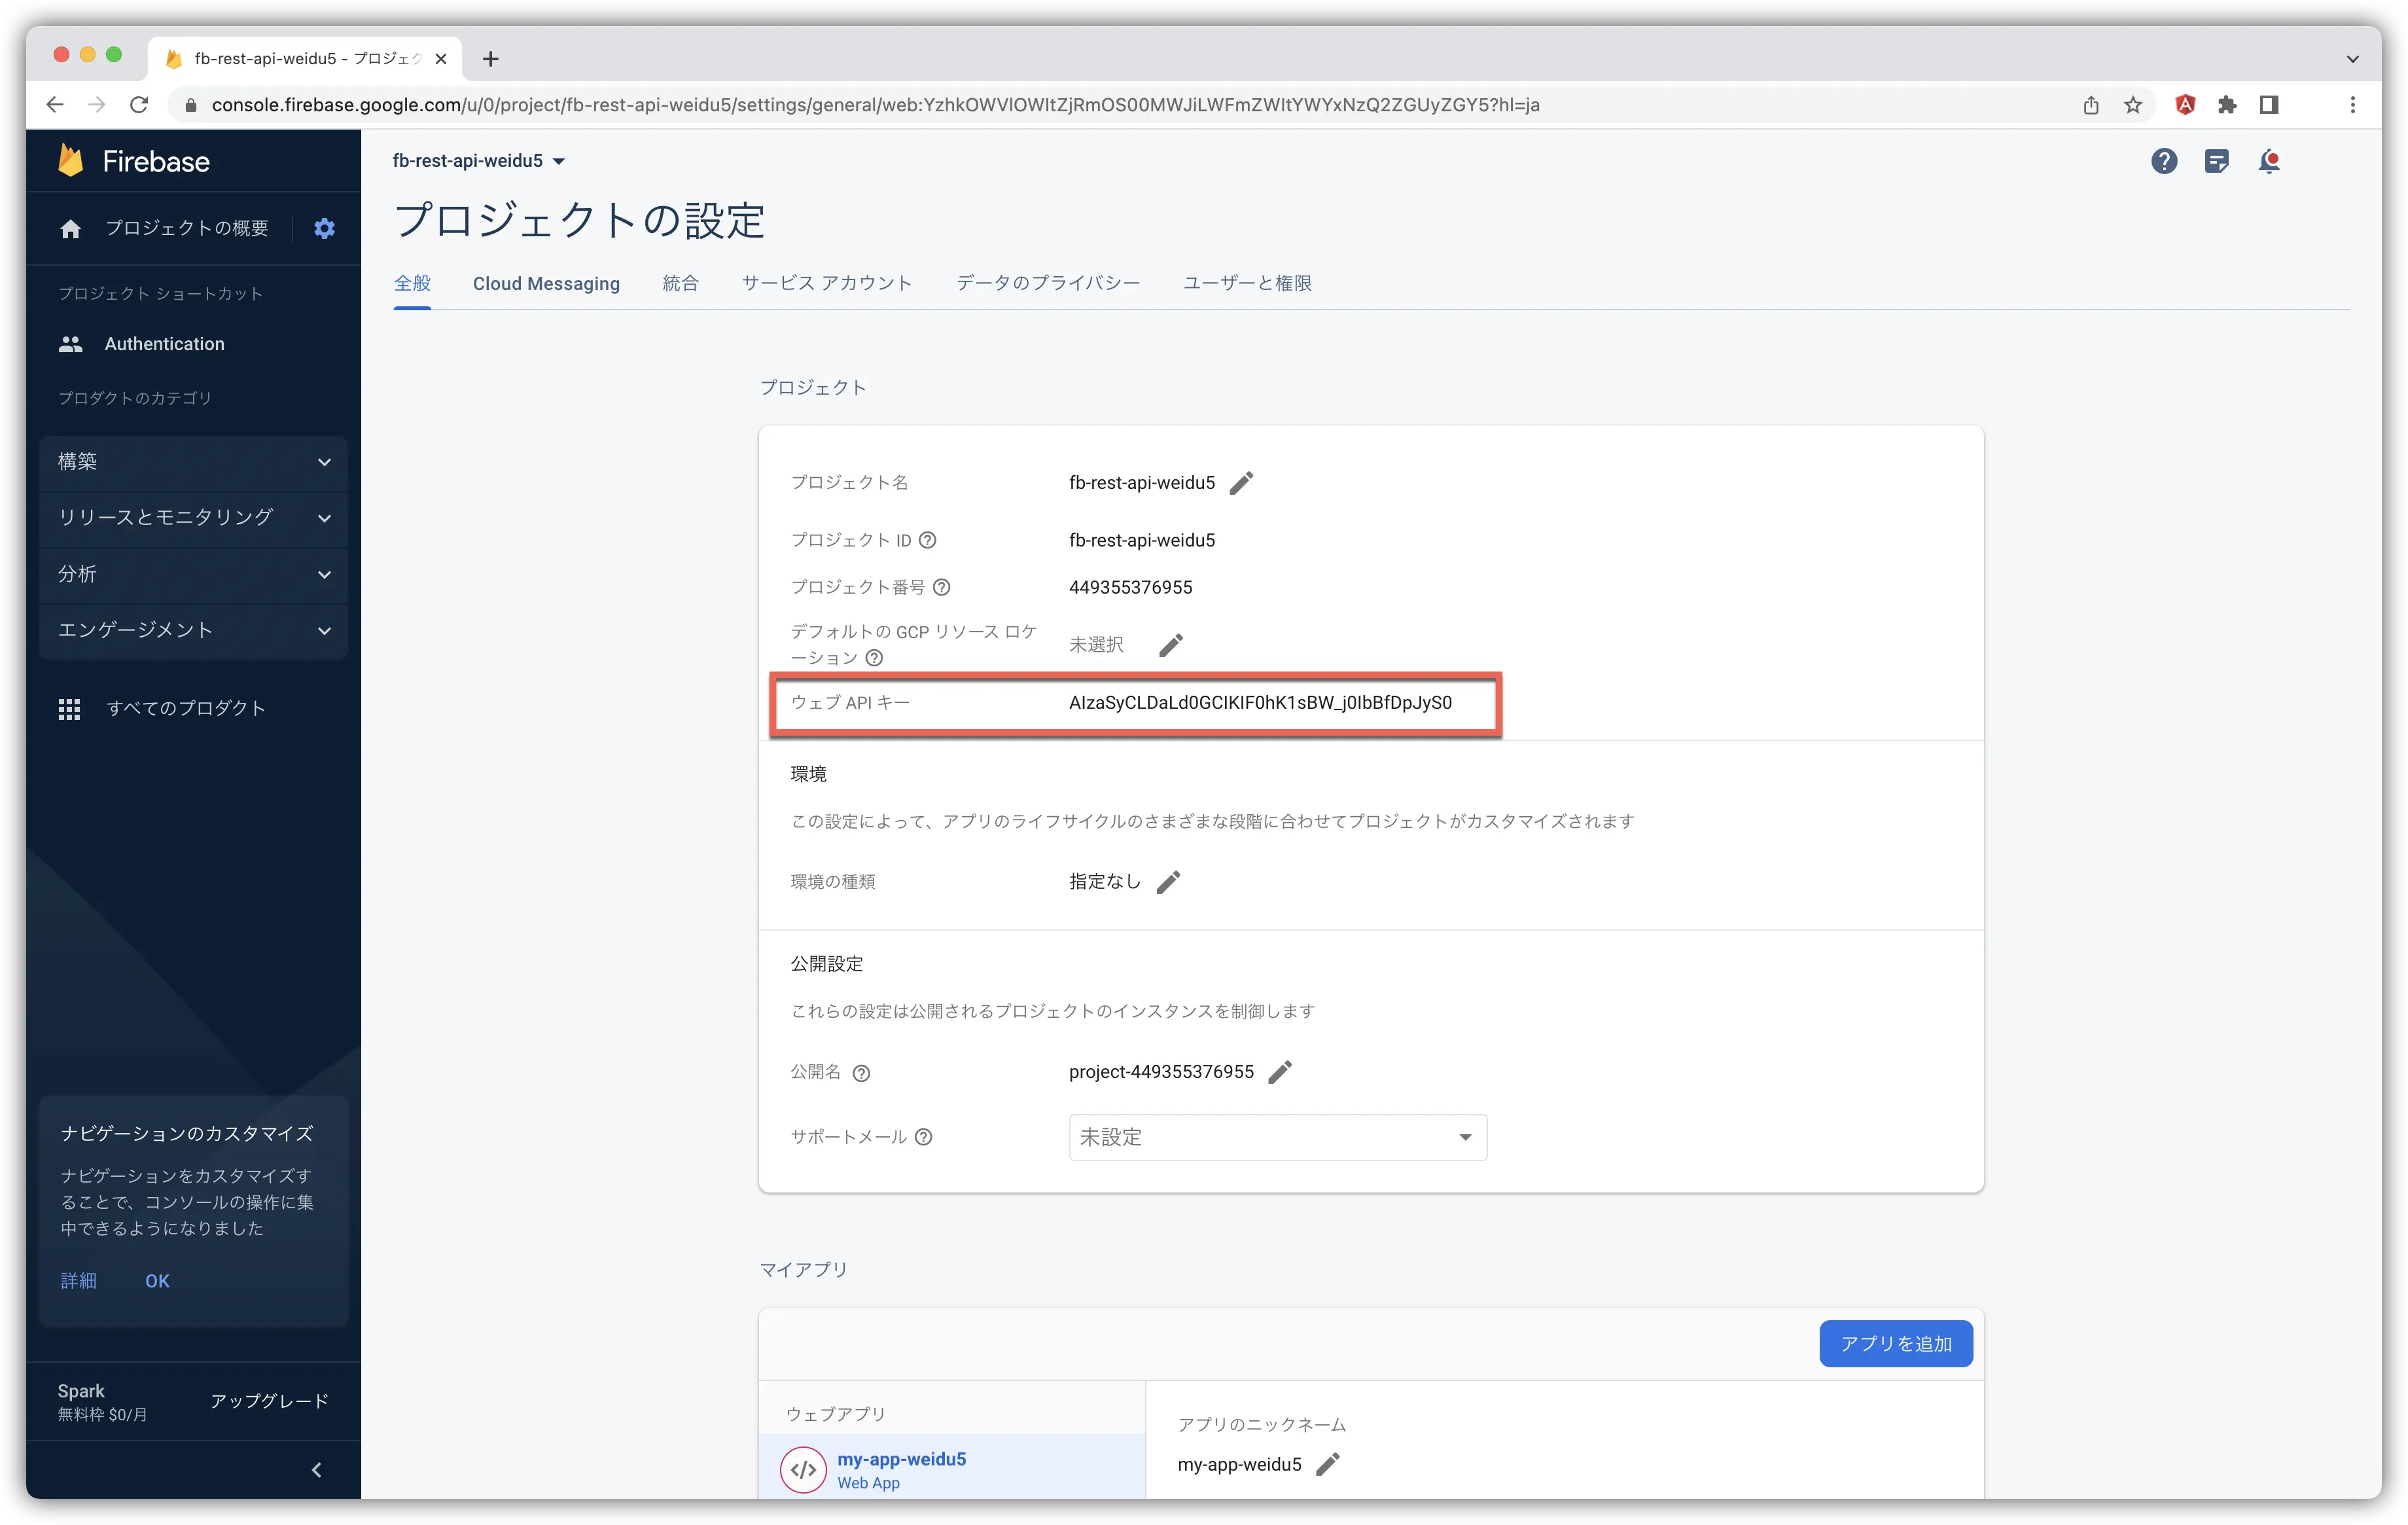The image size is (2408, 1525).
Task: Open すべてのプロダクト grid icon
Action: pyautogui.click(x=70, y=708)
